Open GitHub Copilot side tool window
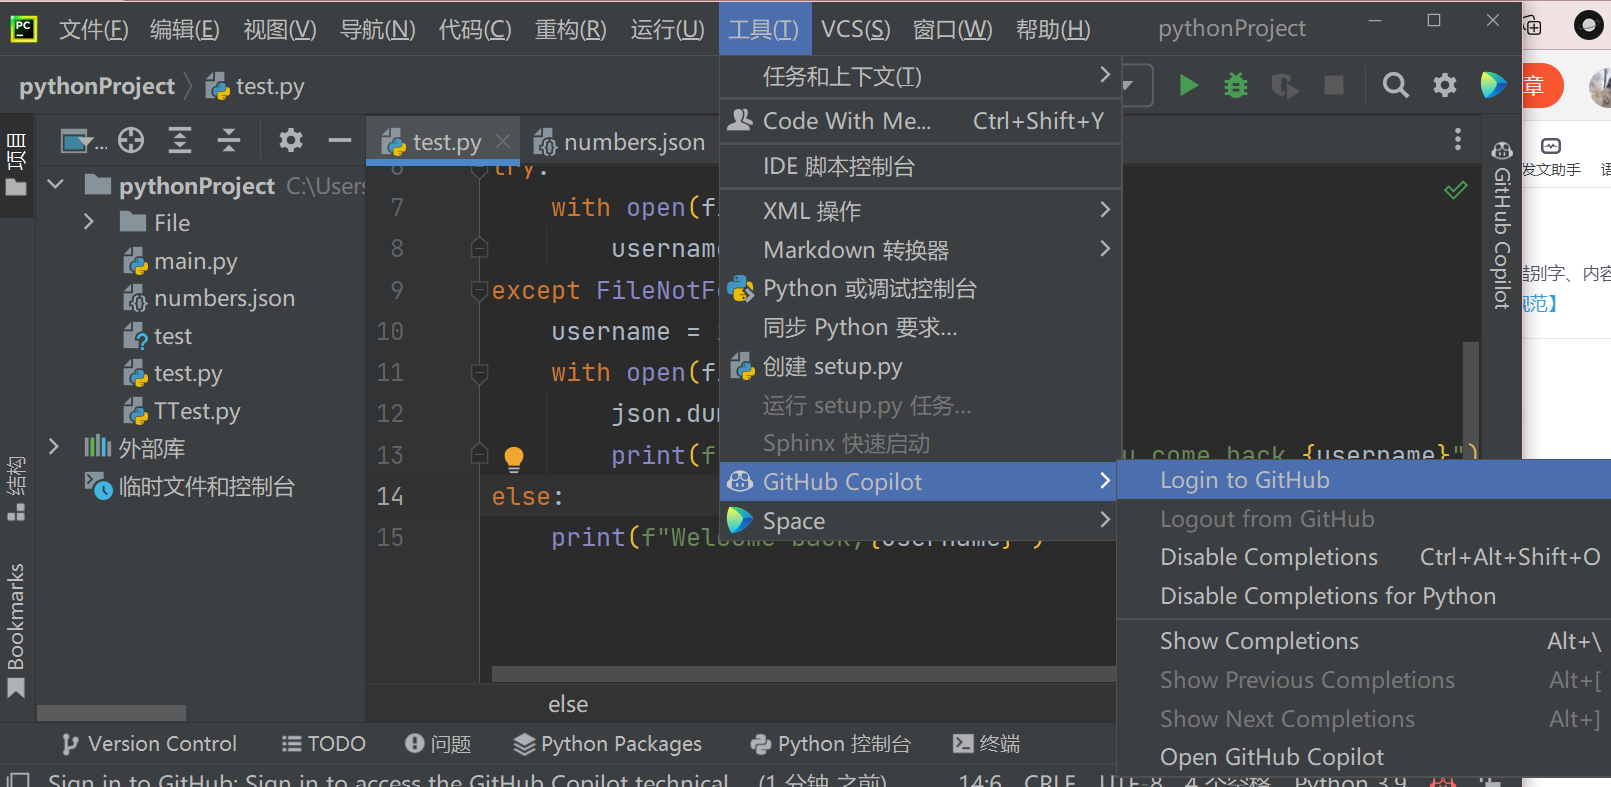Image resolution: width=1611 pixels, height=787 pixels. (1502, 225)
